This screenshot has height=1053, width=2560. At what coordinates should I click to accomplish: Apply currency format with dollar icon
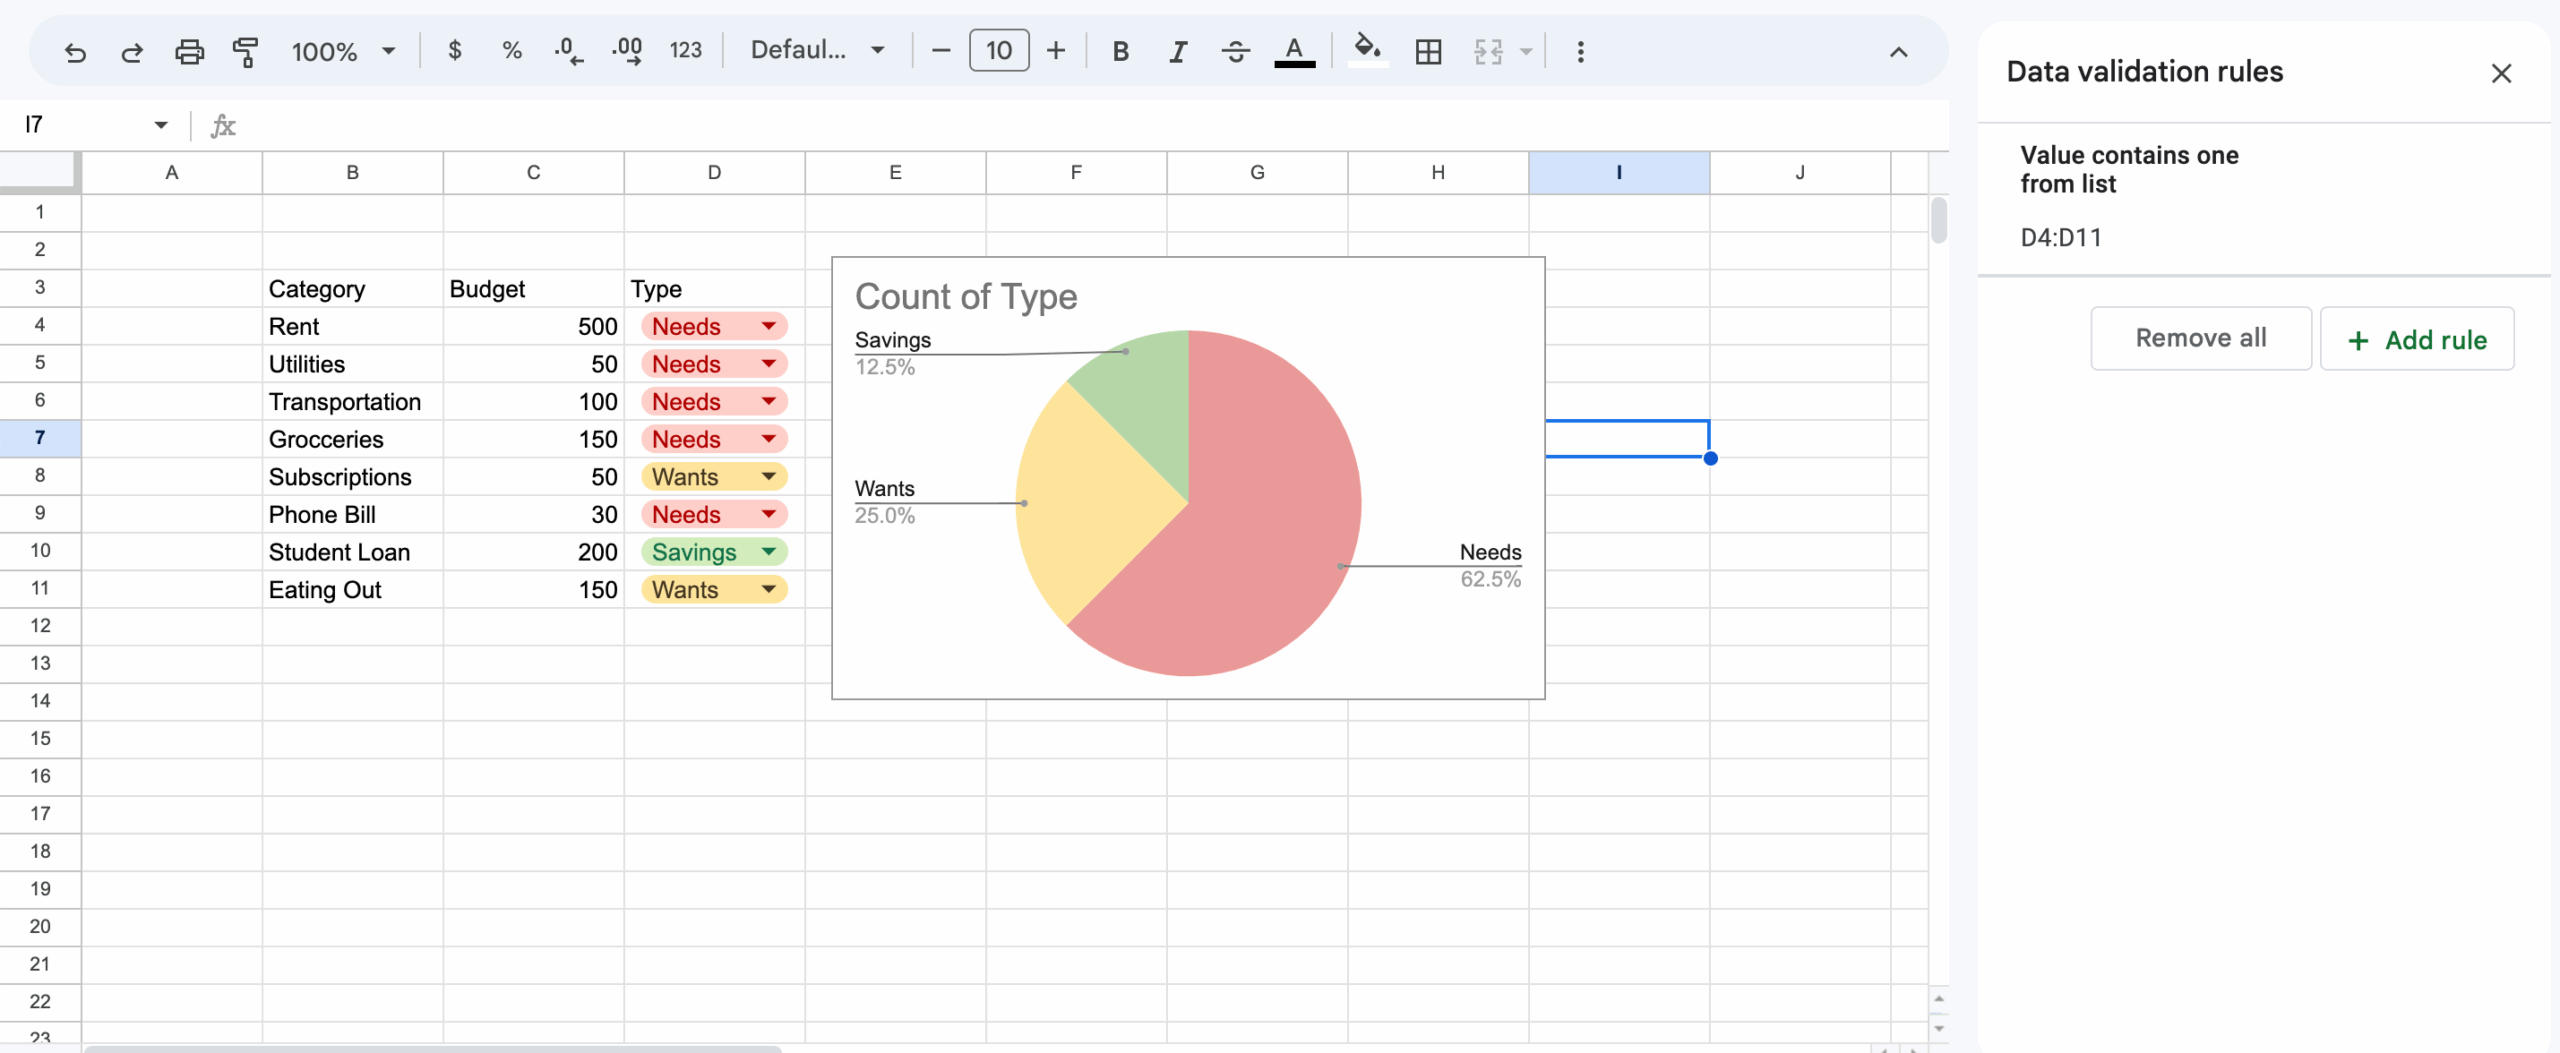455,50
